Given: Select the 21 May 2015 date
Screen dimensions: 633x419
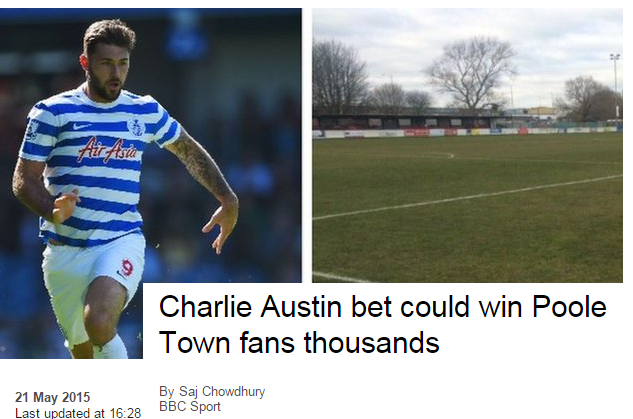Looking at the screenshot, I should pos(52,397).
